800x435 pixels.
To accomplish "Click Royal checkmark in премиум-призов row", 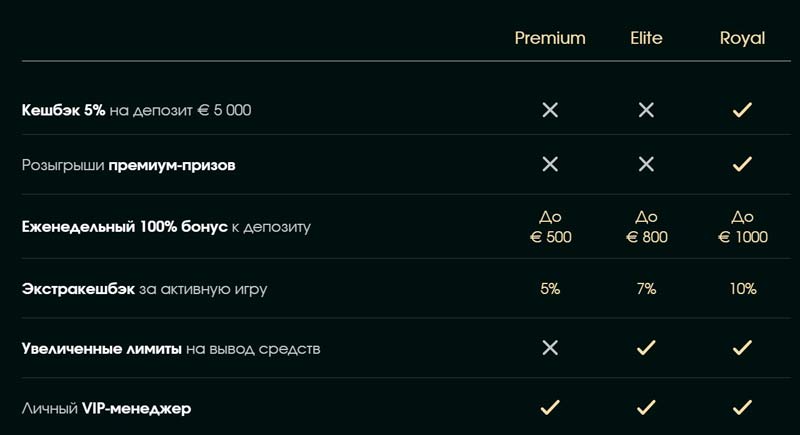I will 742,164.
